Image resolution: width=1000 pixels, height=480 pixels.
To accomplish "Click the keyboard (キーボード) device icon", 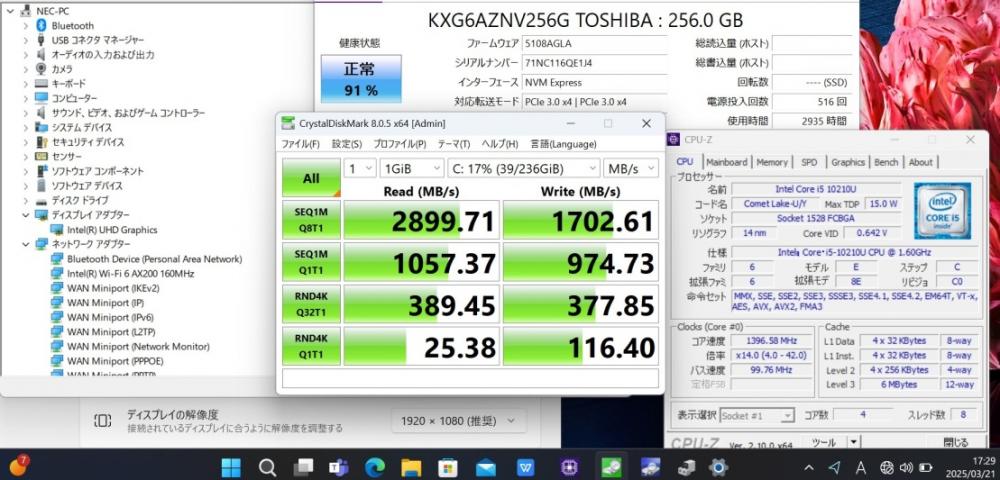I will click(41, 84).
